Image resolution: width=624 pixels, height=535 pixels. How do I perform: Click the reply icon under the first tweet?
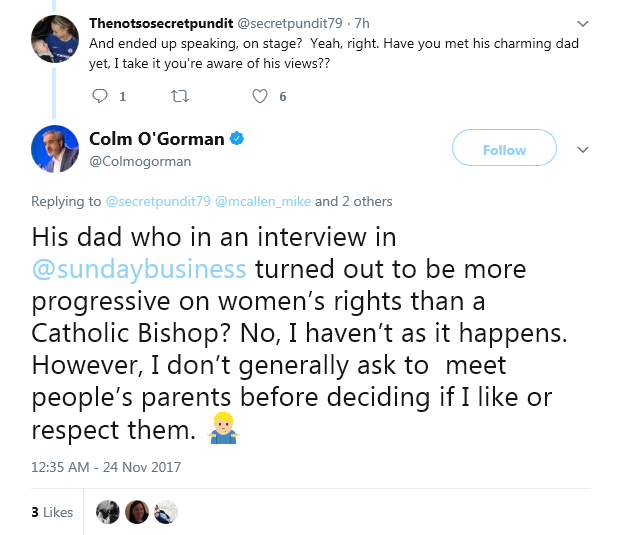[100, 96]
